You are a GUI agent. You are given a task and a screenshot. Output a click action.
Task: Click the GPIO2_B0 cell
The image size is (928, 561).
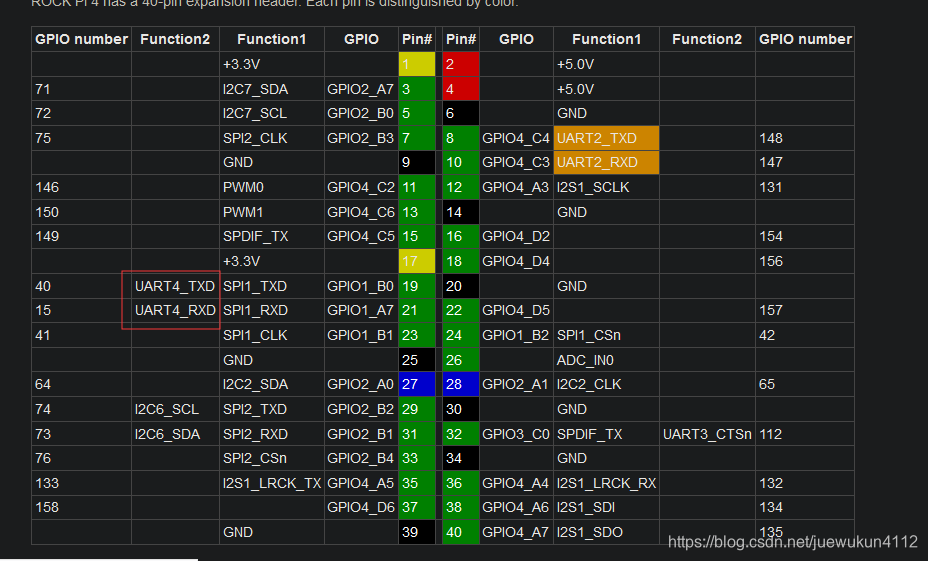click(x=361, y=113)
